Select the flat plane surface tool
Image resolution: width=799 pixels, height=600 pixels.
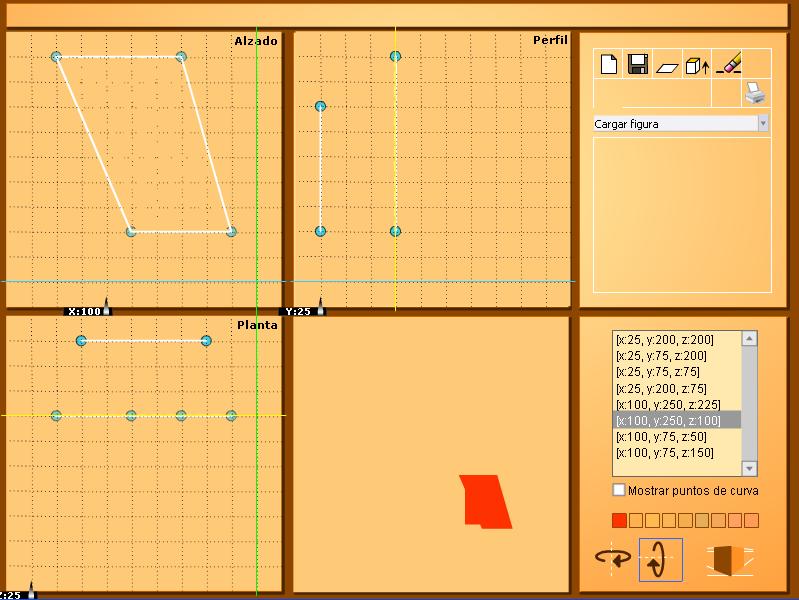pos(667,68)
